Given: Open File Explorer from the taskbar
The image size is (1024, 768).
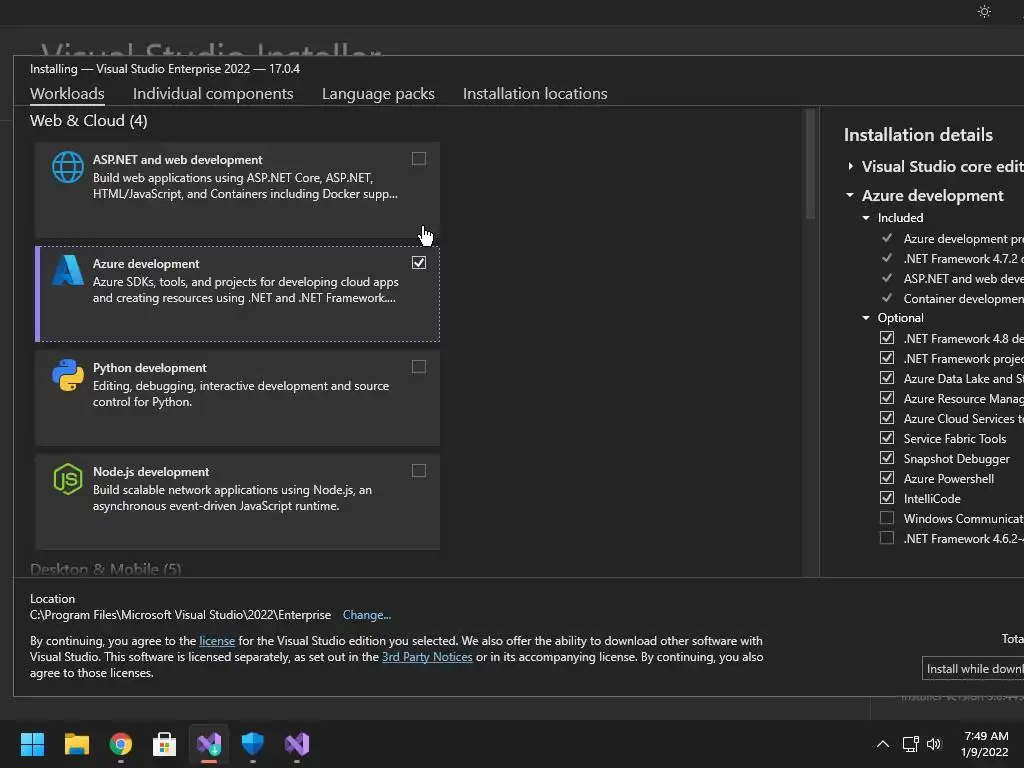Looking at the screenshot, I should [76, 744].
